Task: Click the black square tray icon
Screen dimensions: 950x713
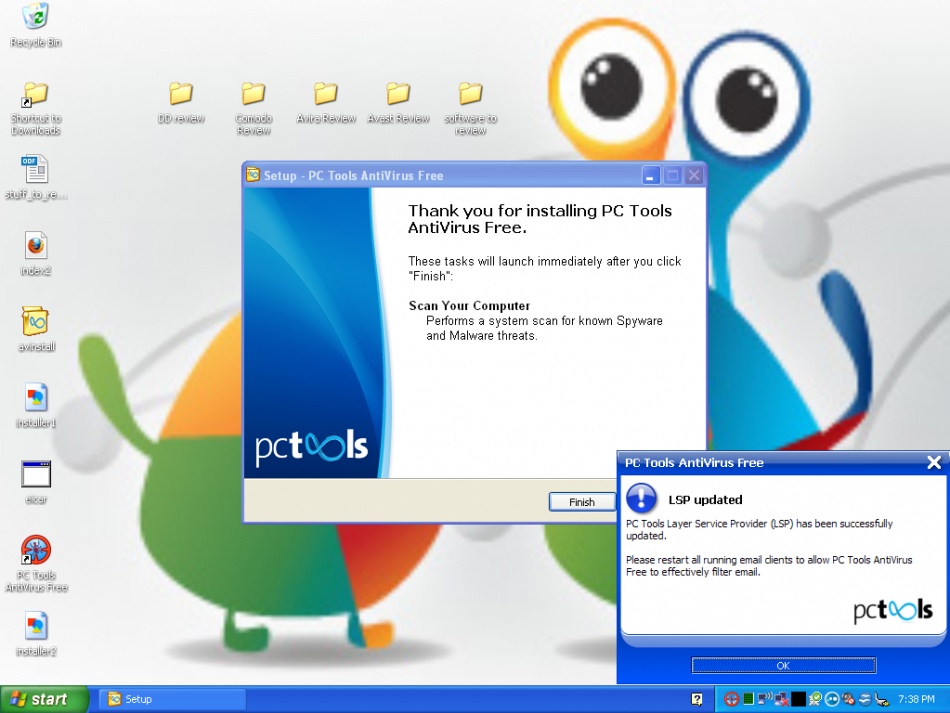Action: tap(799, 700)
